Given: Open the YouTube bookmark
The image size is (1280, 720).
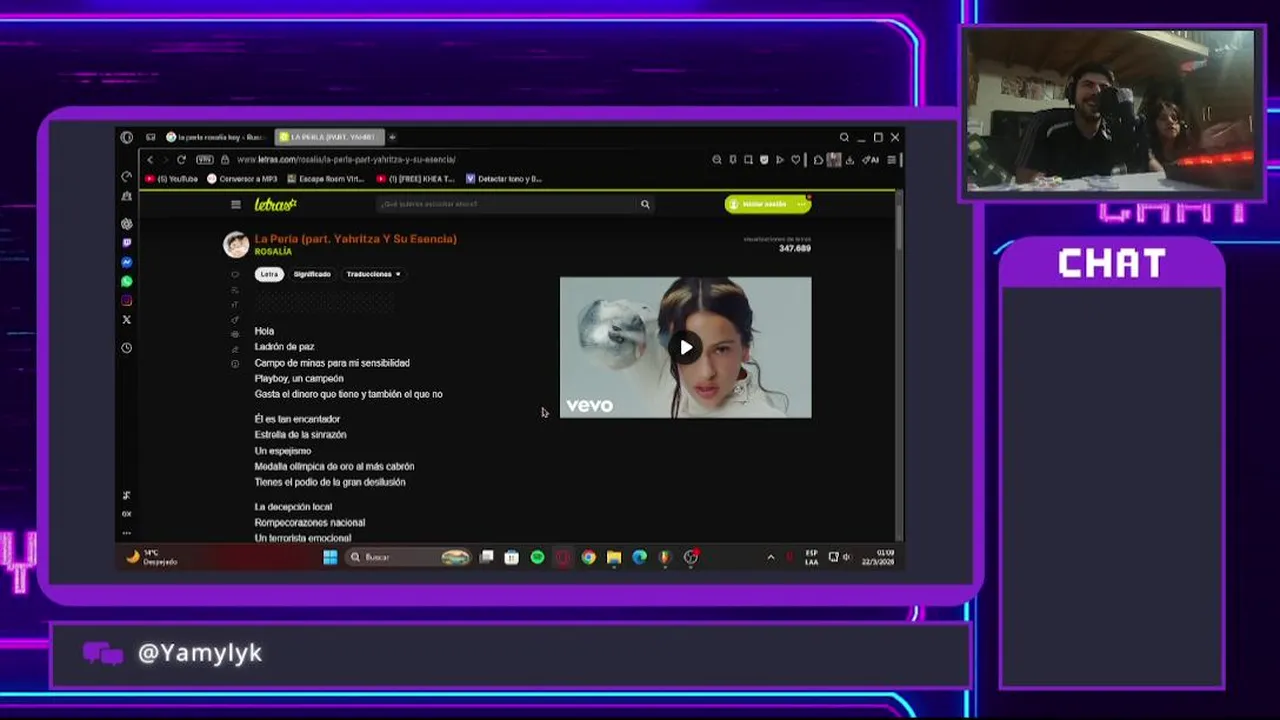Looking at the screenshot, I should click(172, 179).
